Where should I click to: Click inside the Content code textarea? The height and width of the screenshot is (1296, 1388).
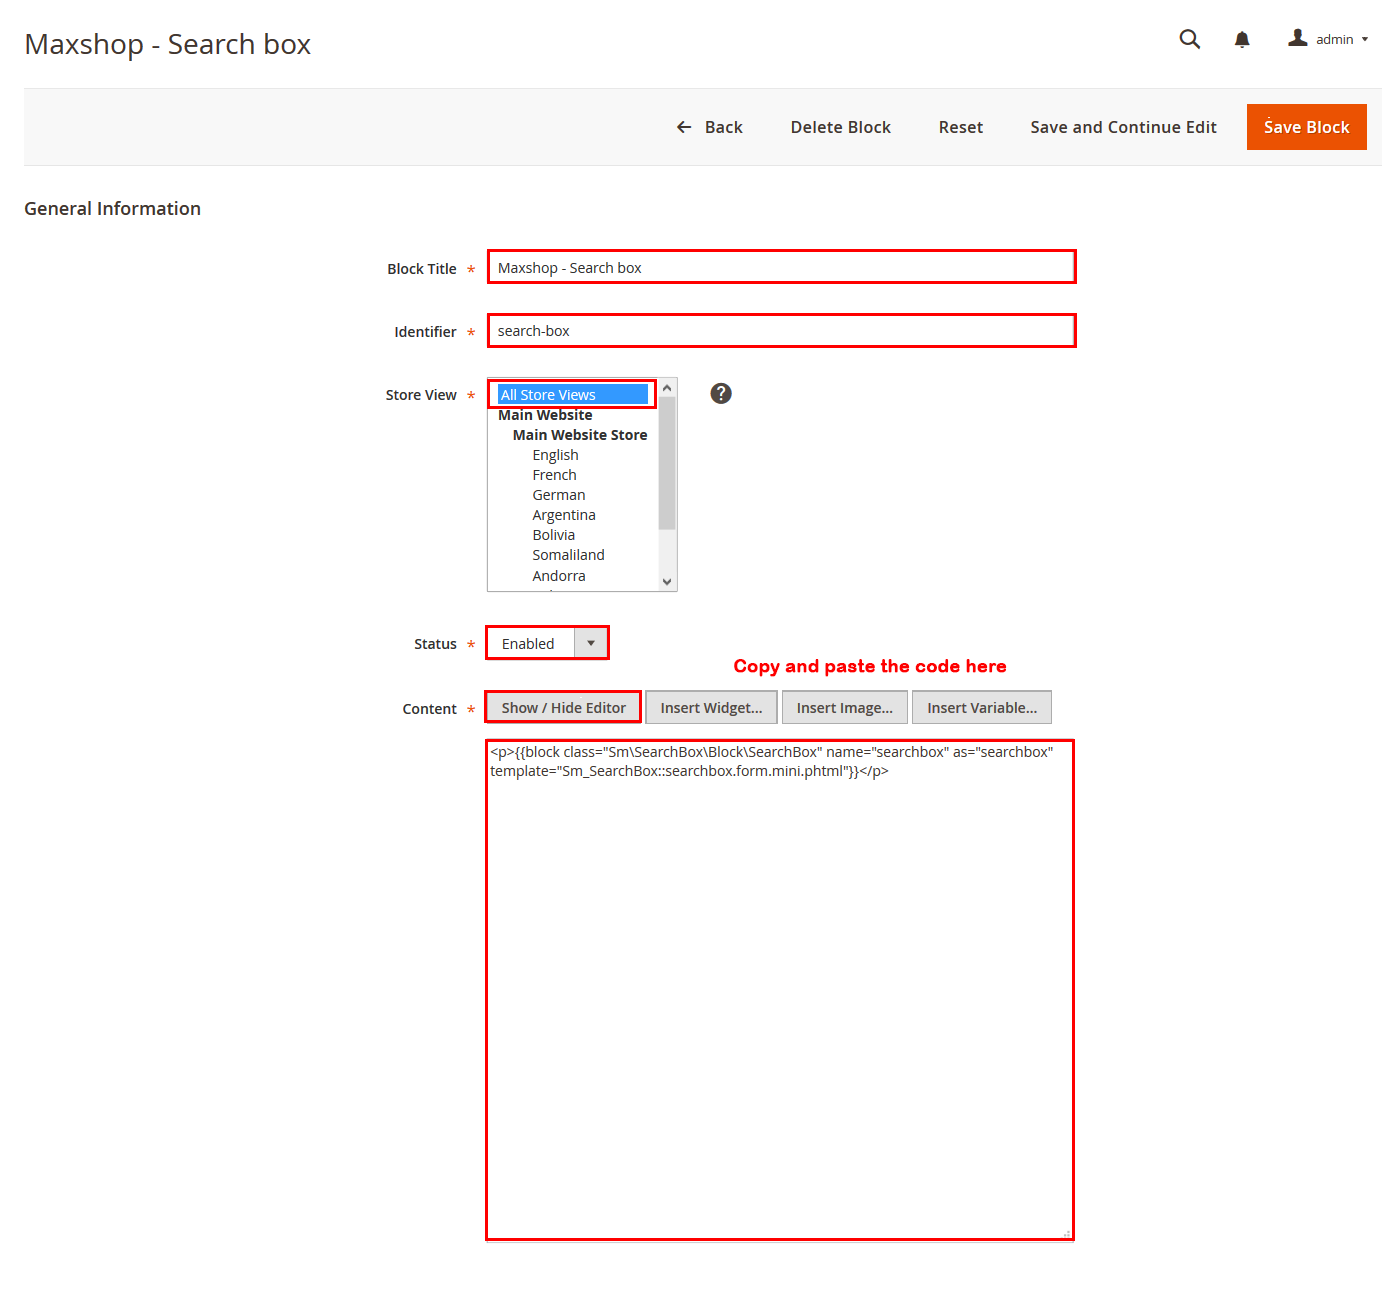pyautogui.click(x=780, y=990)
